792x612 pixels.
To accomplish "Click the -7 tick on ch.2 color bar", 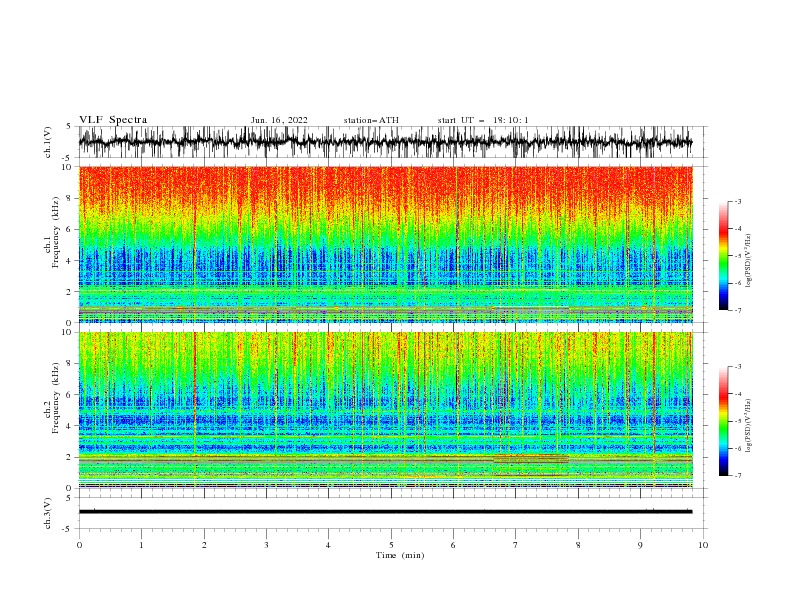I will 737,476.
